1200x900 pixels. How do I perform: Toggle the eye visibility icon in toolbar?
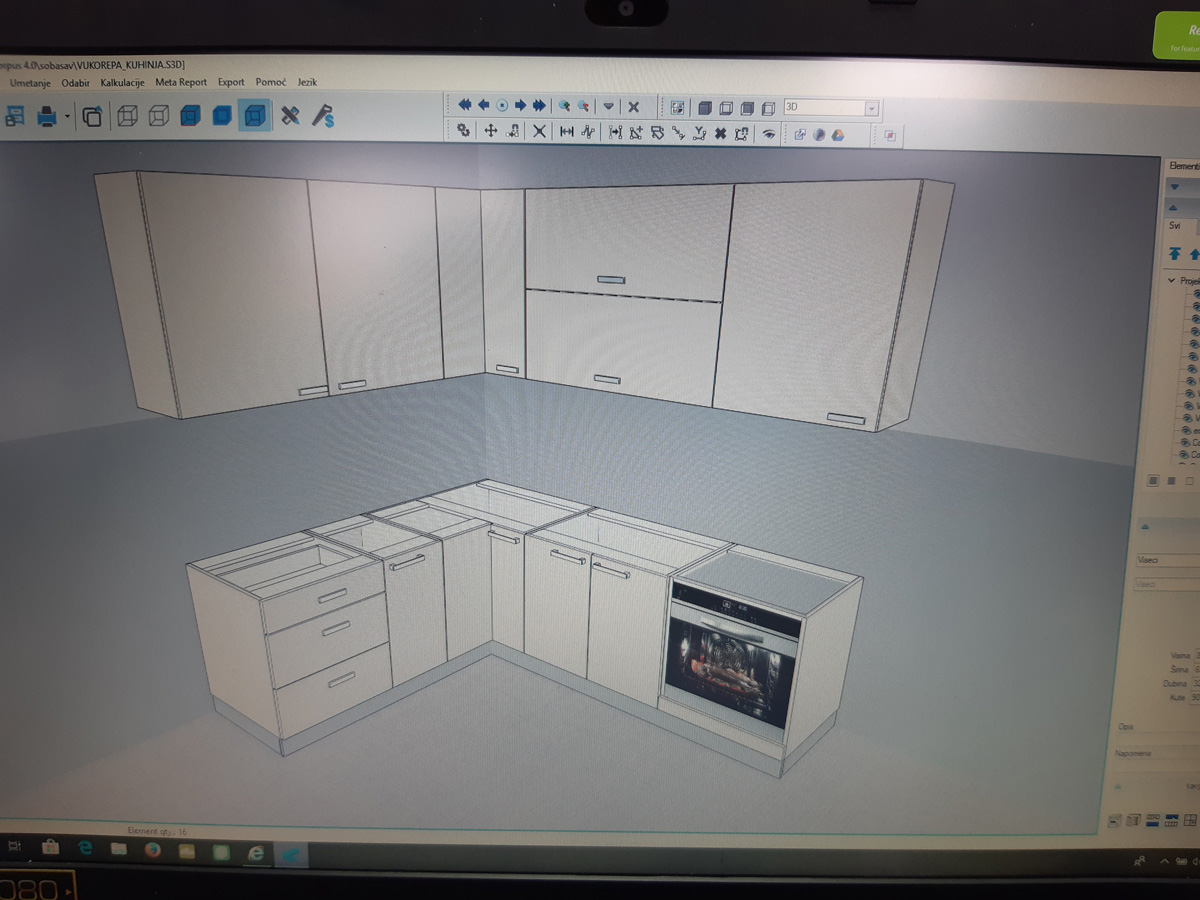(769, 134)
